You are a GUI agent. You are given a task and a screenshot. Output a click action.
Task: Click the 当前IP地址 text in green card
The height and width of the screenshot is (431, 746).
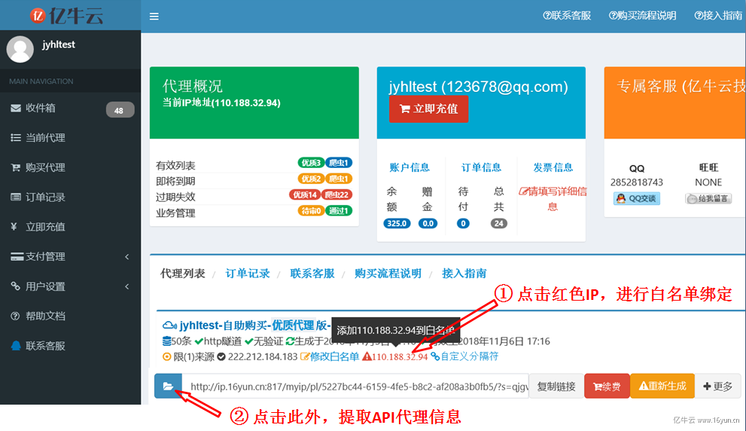222,103
